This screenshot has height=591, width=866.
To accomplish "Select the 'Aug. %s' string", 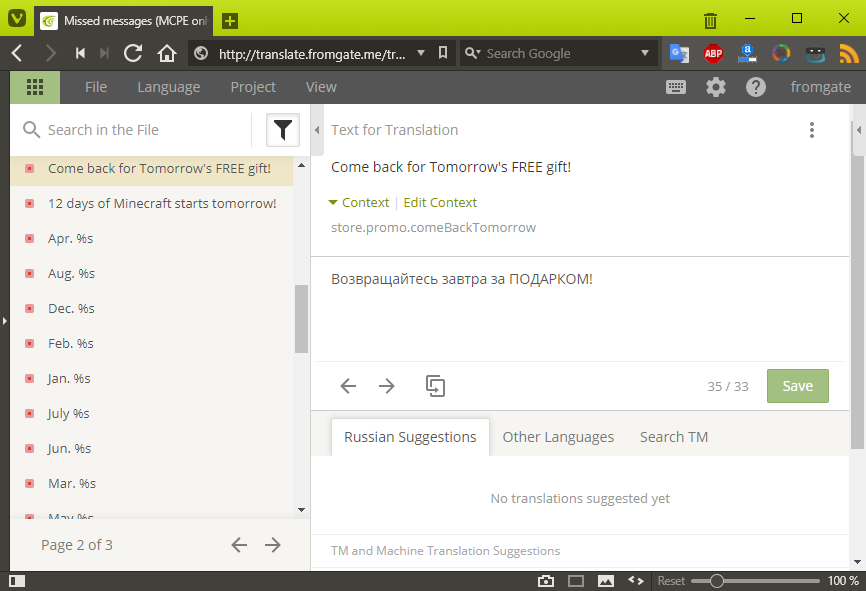I will click(71, 273).
